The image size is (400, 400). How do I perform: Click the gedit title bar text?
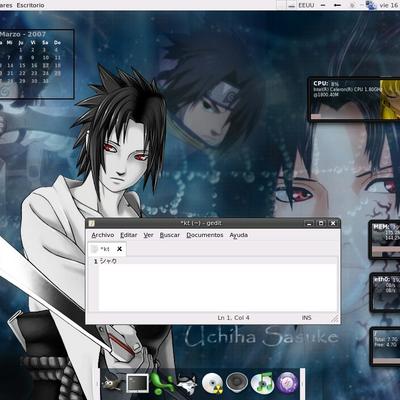coord(201,223)
